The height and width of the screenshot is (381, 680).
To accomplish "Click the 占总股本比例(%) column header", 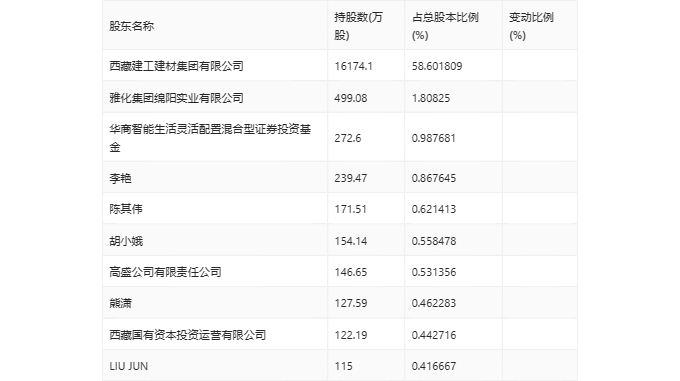I will (x=445, y=26).
